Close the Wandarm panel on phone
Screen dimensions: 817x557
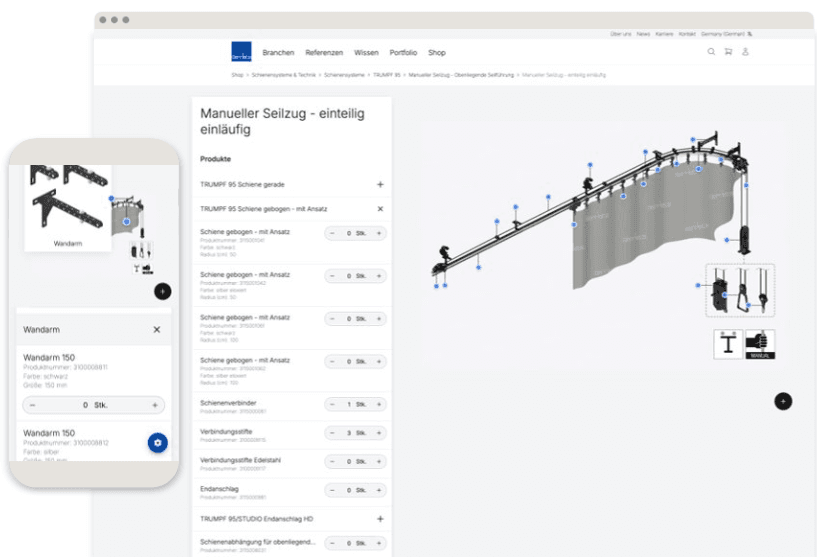[156, 329]
